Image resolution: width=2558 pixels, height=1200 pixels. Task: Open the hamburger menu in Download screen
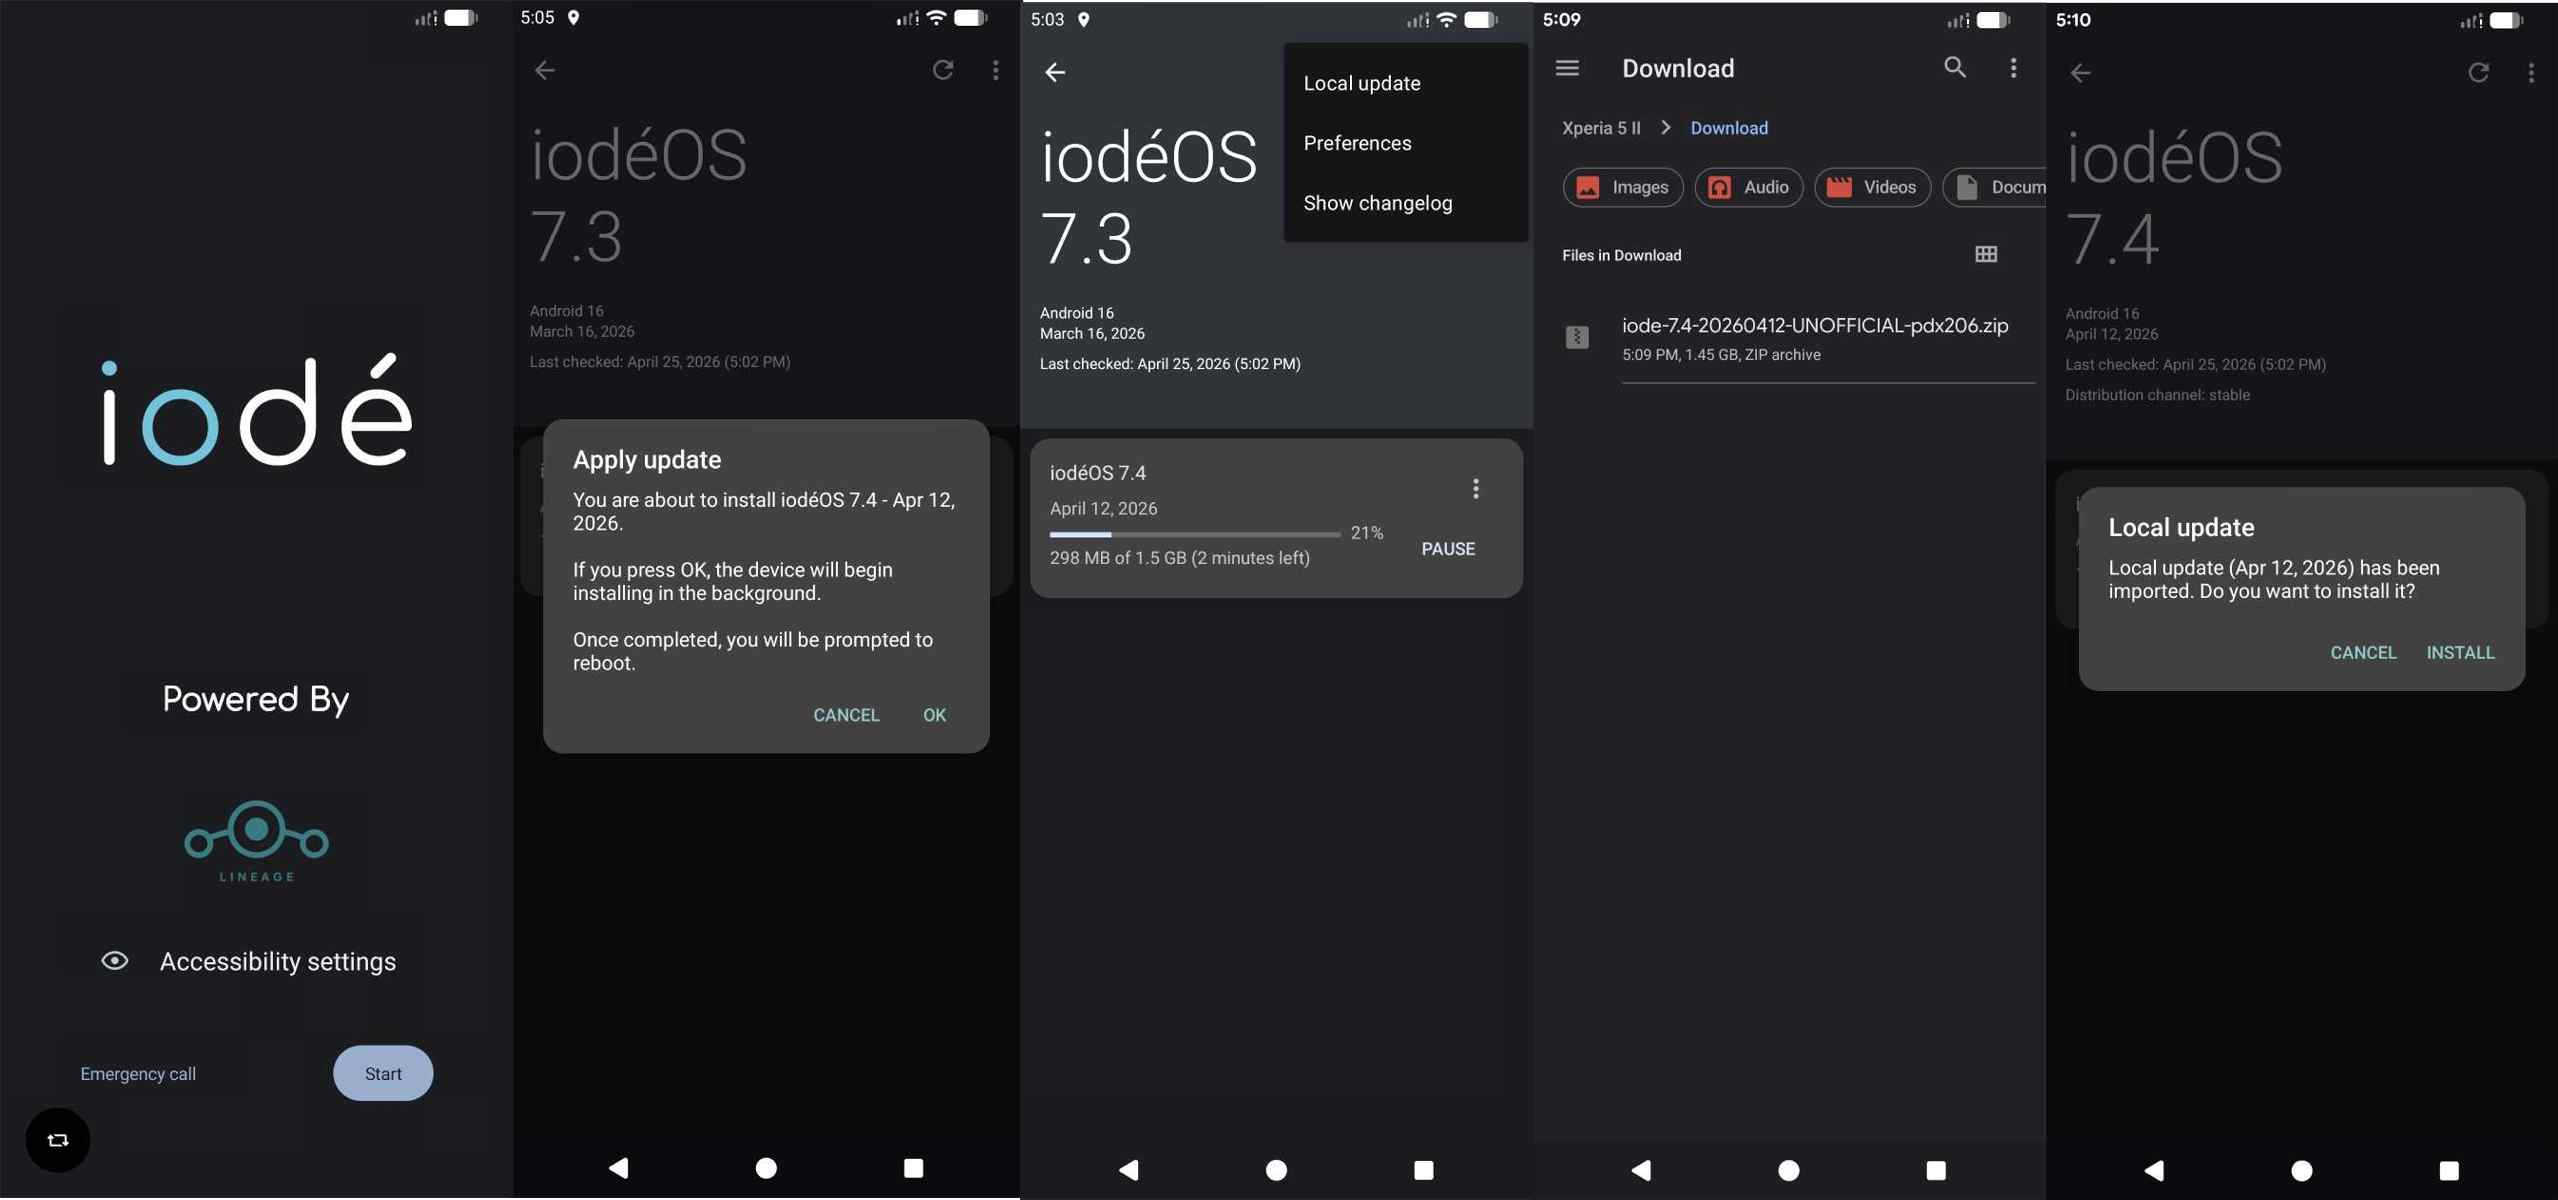pos(1567,68)
